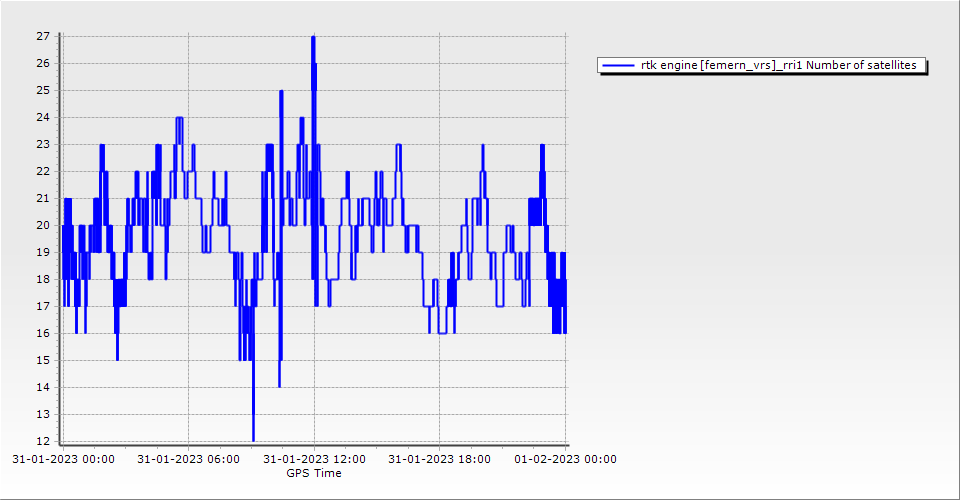Click the spike reaching 25 satellites
960x500 pixels.
click(x=281, y=92)
